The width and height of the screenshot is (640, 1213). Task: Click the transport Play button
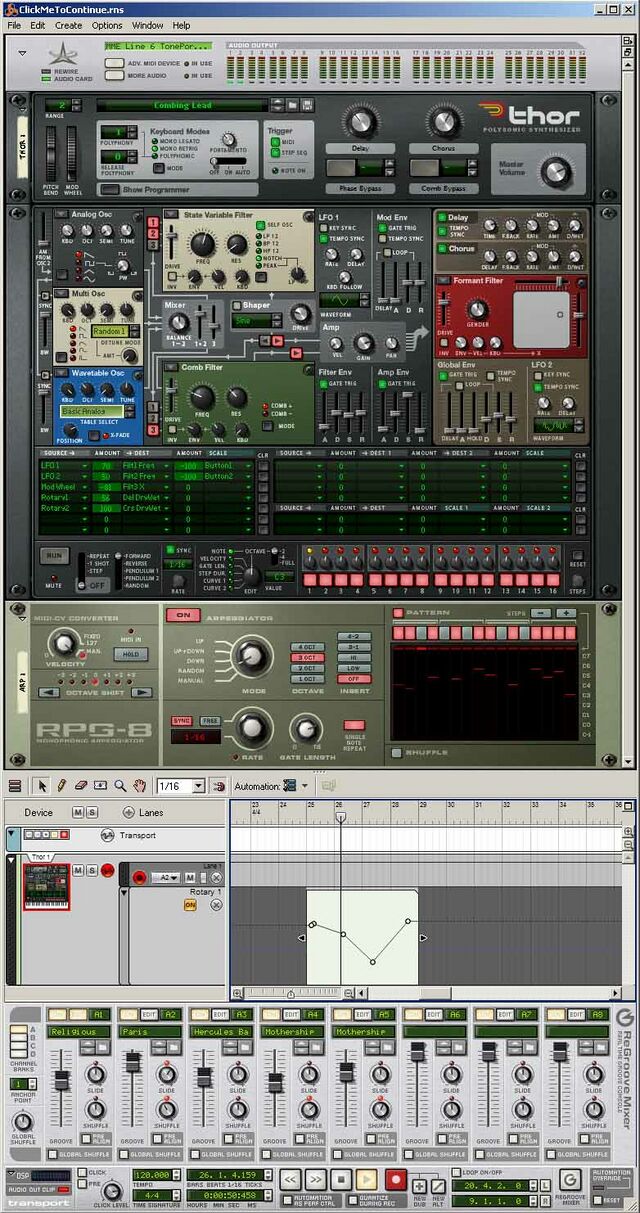367,1180
